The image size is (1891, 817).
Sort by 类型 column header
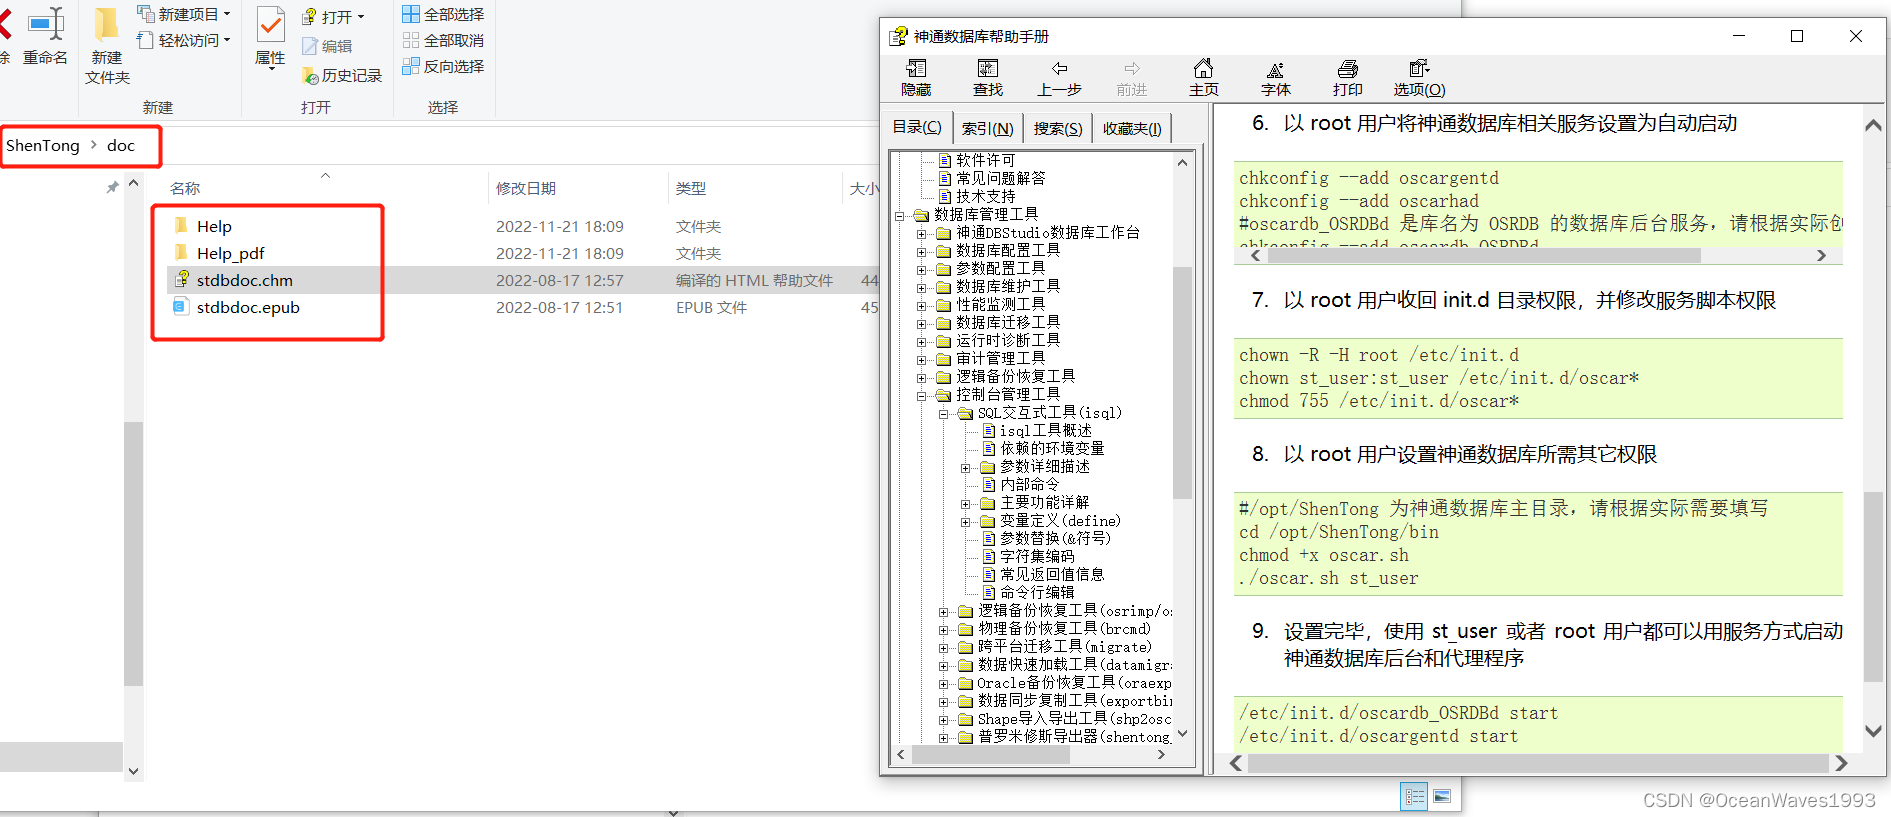[691, 188]
